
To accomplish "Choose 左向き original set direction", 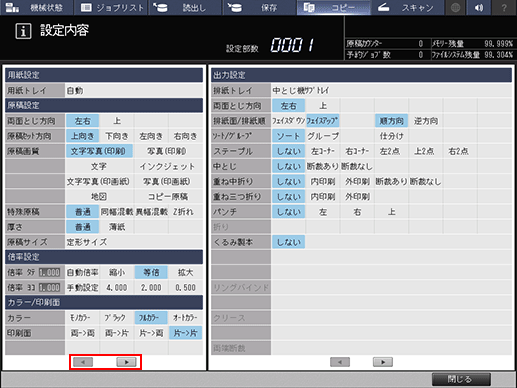I will 151,136.
